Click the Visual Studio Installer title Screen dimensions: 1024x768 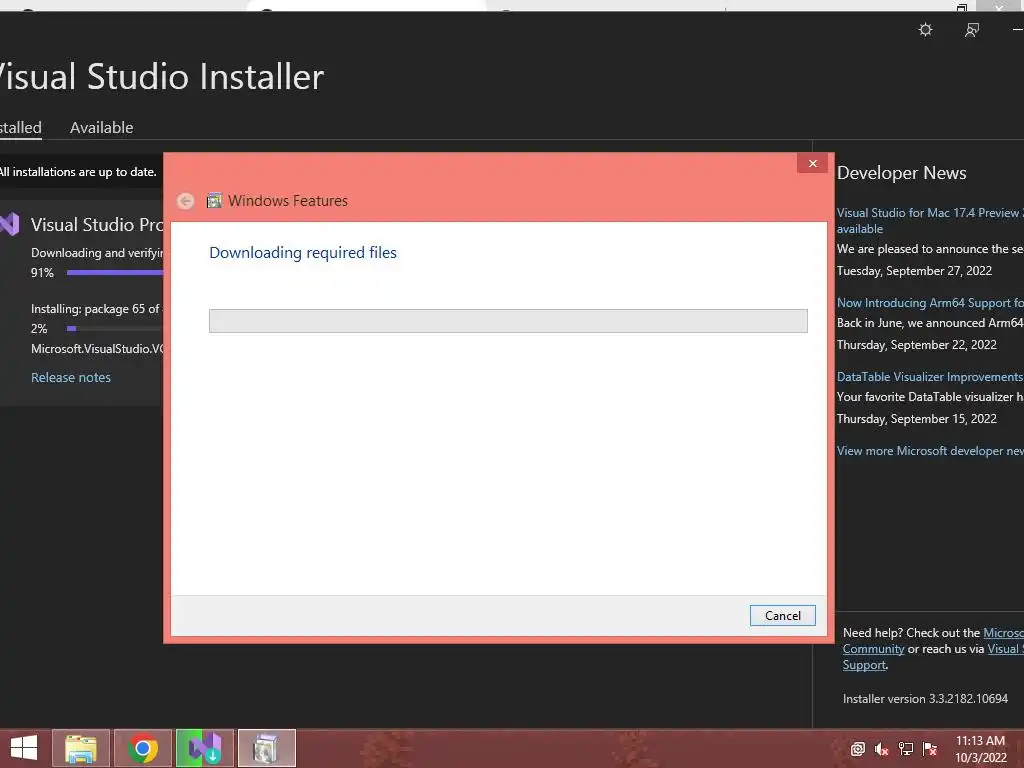pyautogui.click(x=161, y=76)
